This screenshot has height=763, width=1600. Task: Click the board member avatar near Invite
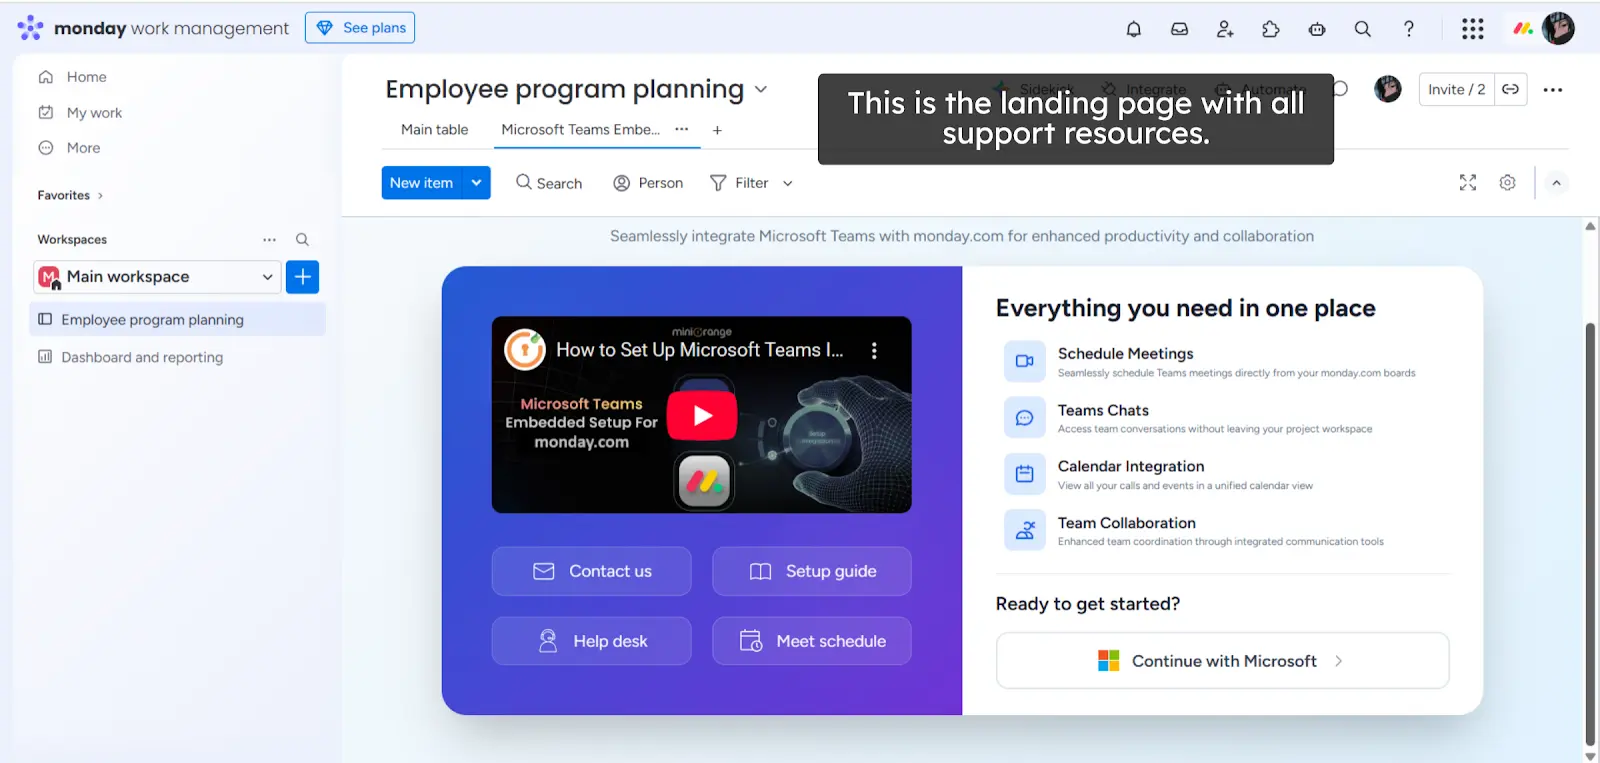pos(1387,89)
